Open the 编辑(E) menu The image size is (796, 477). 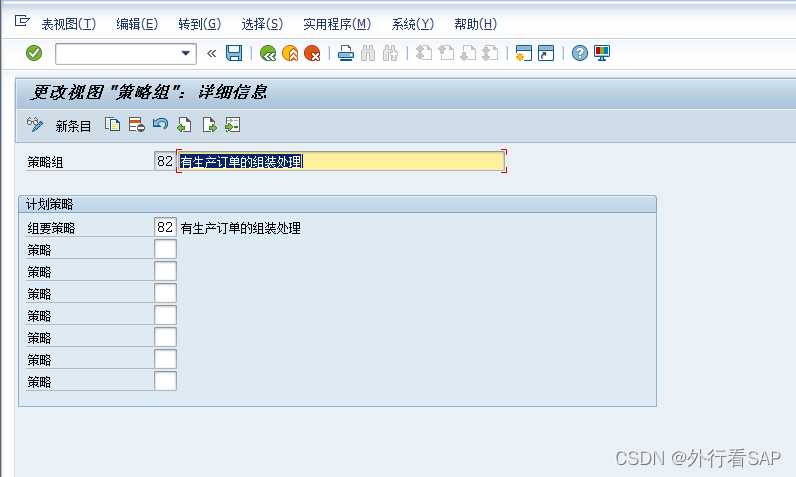click(137, 24)
